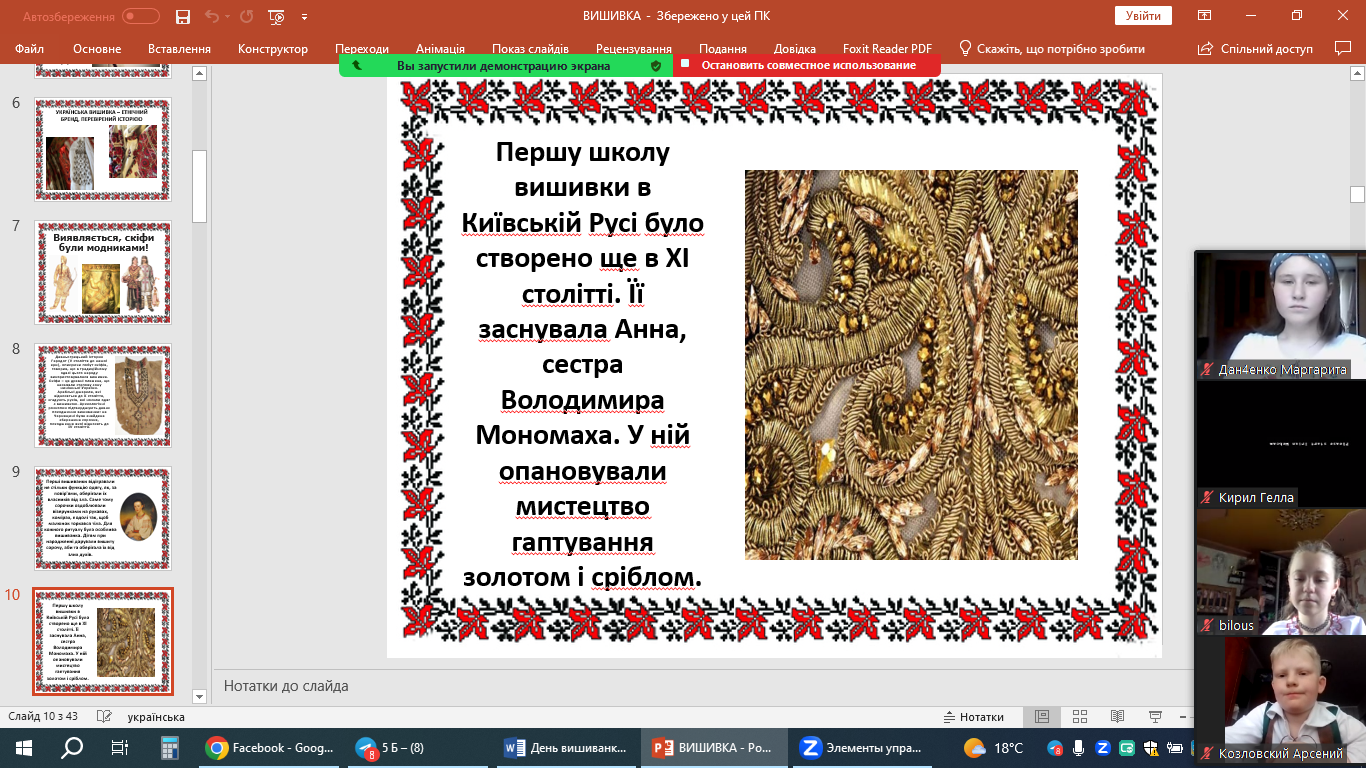Open the Telegram '5 Б – (8)' taskbar window
This screenshot has height=768, width=1366.
[x=417, y=747]
